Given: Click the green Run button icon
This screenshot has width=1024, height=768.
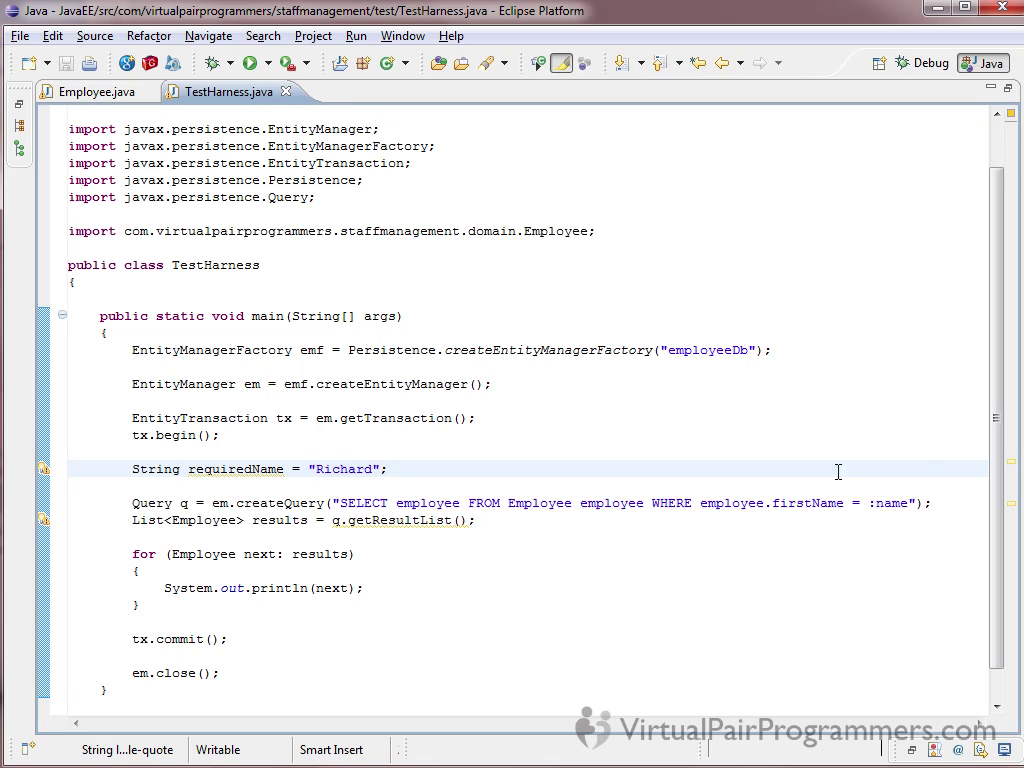Looking at the screenshot, I should (x=249, y=63).
